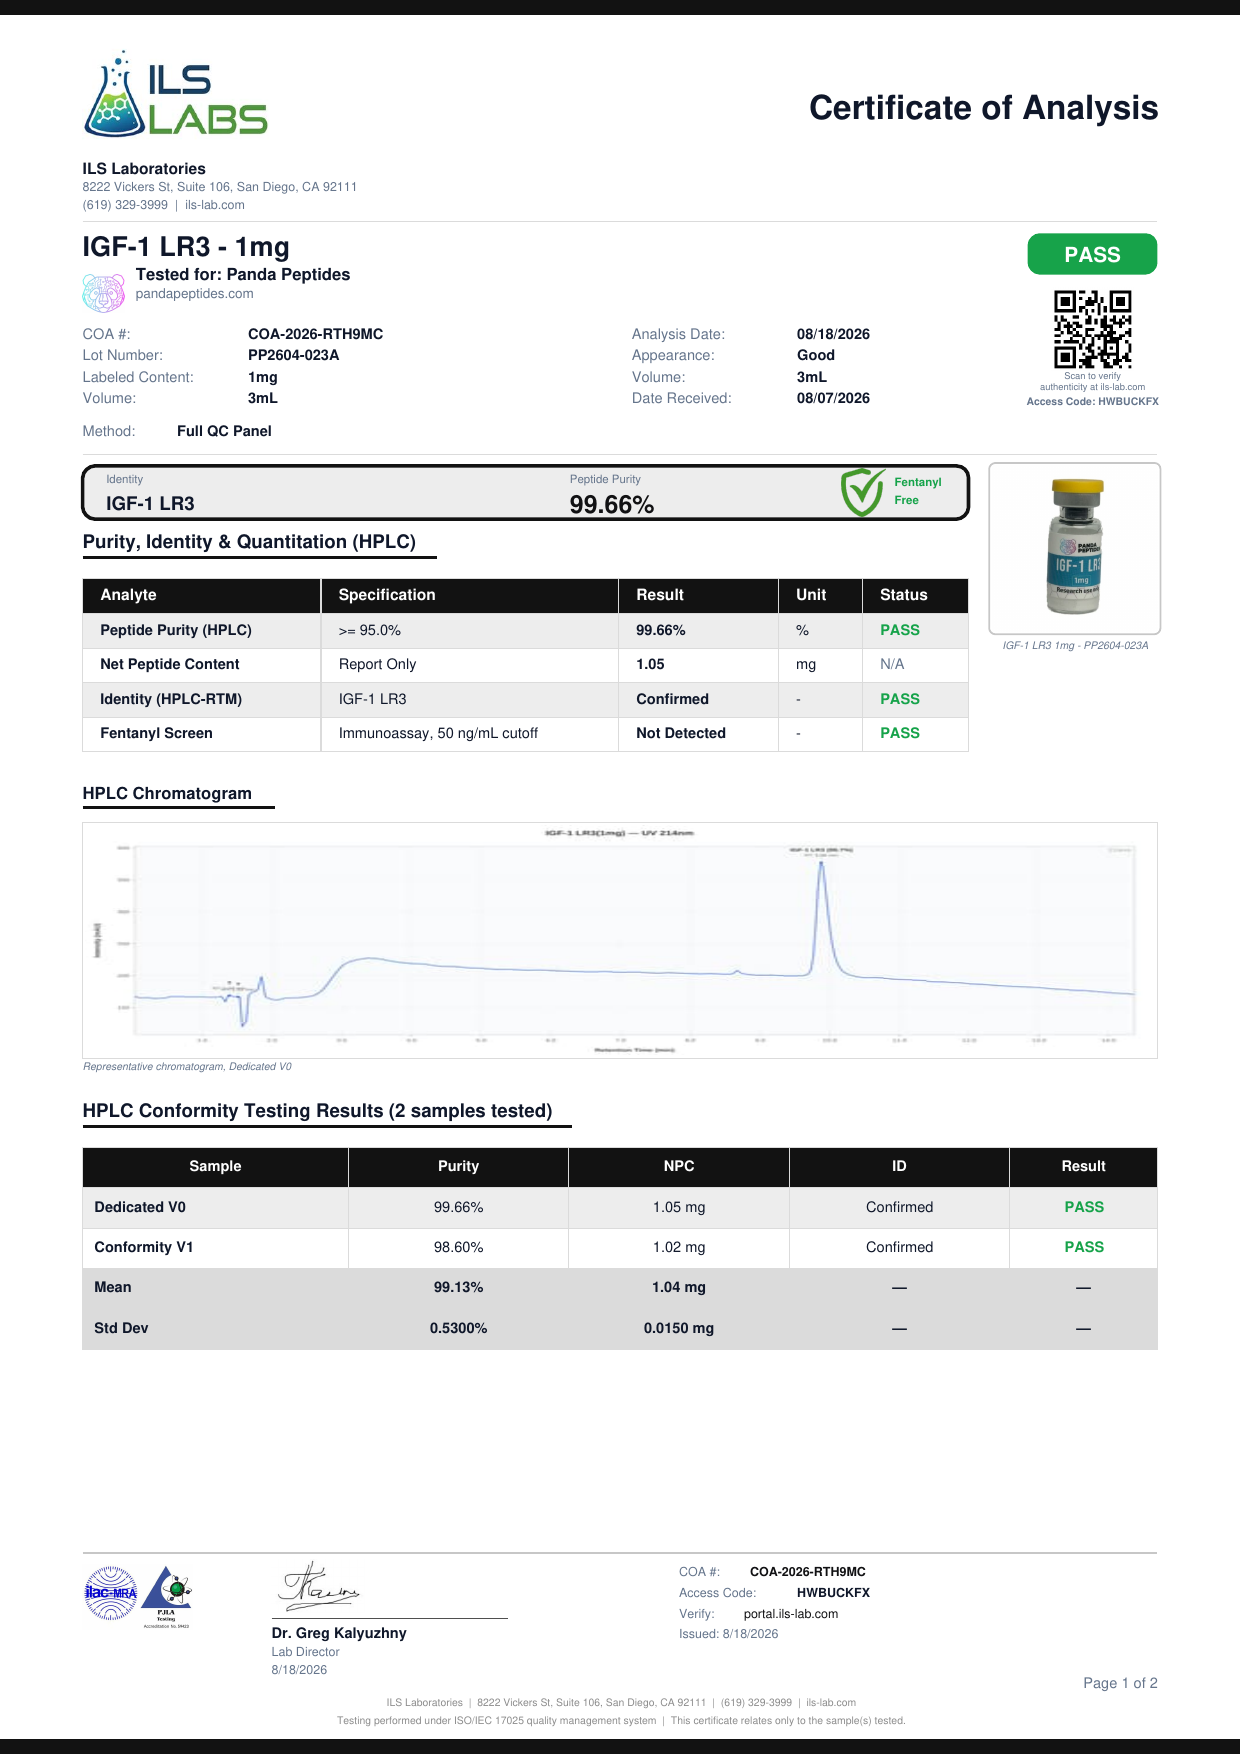Screen dimensions: 1241x1754
Task: Select the Identity (HPLC-RTM) Confirmed result
Action: tap(672, 699)
